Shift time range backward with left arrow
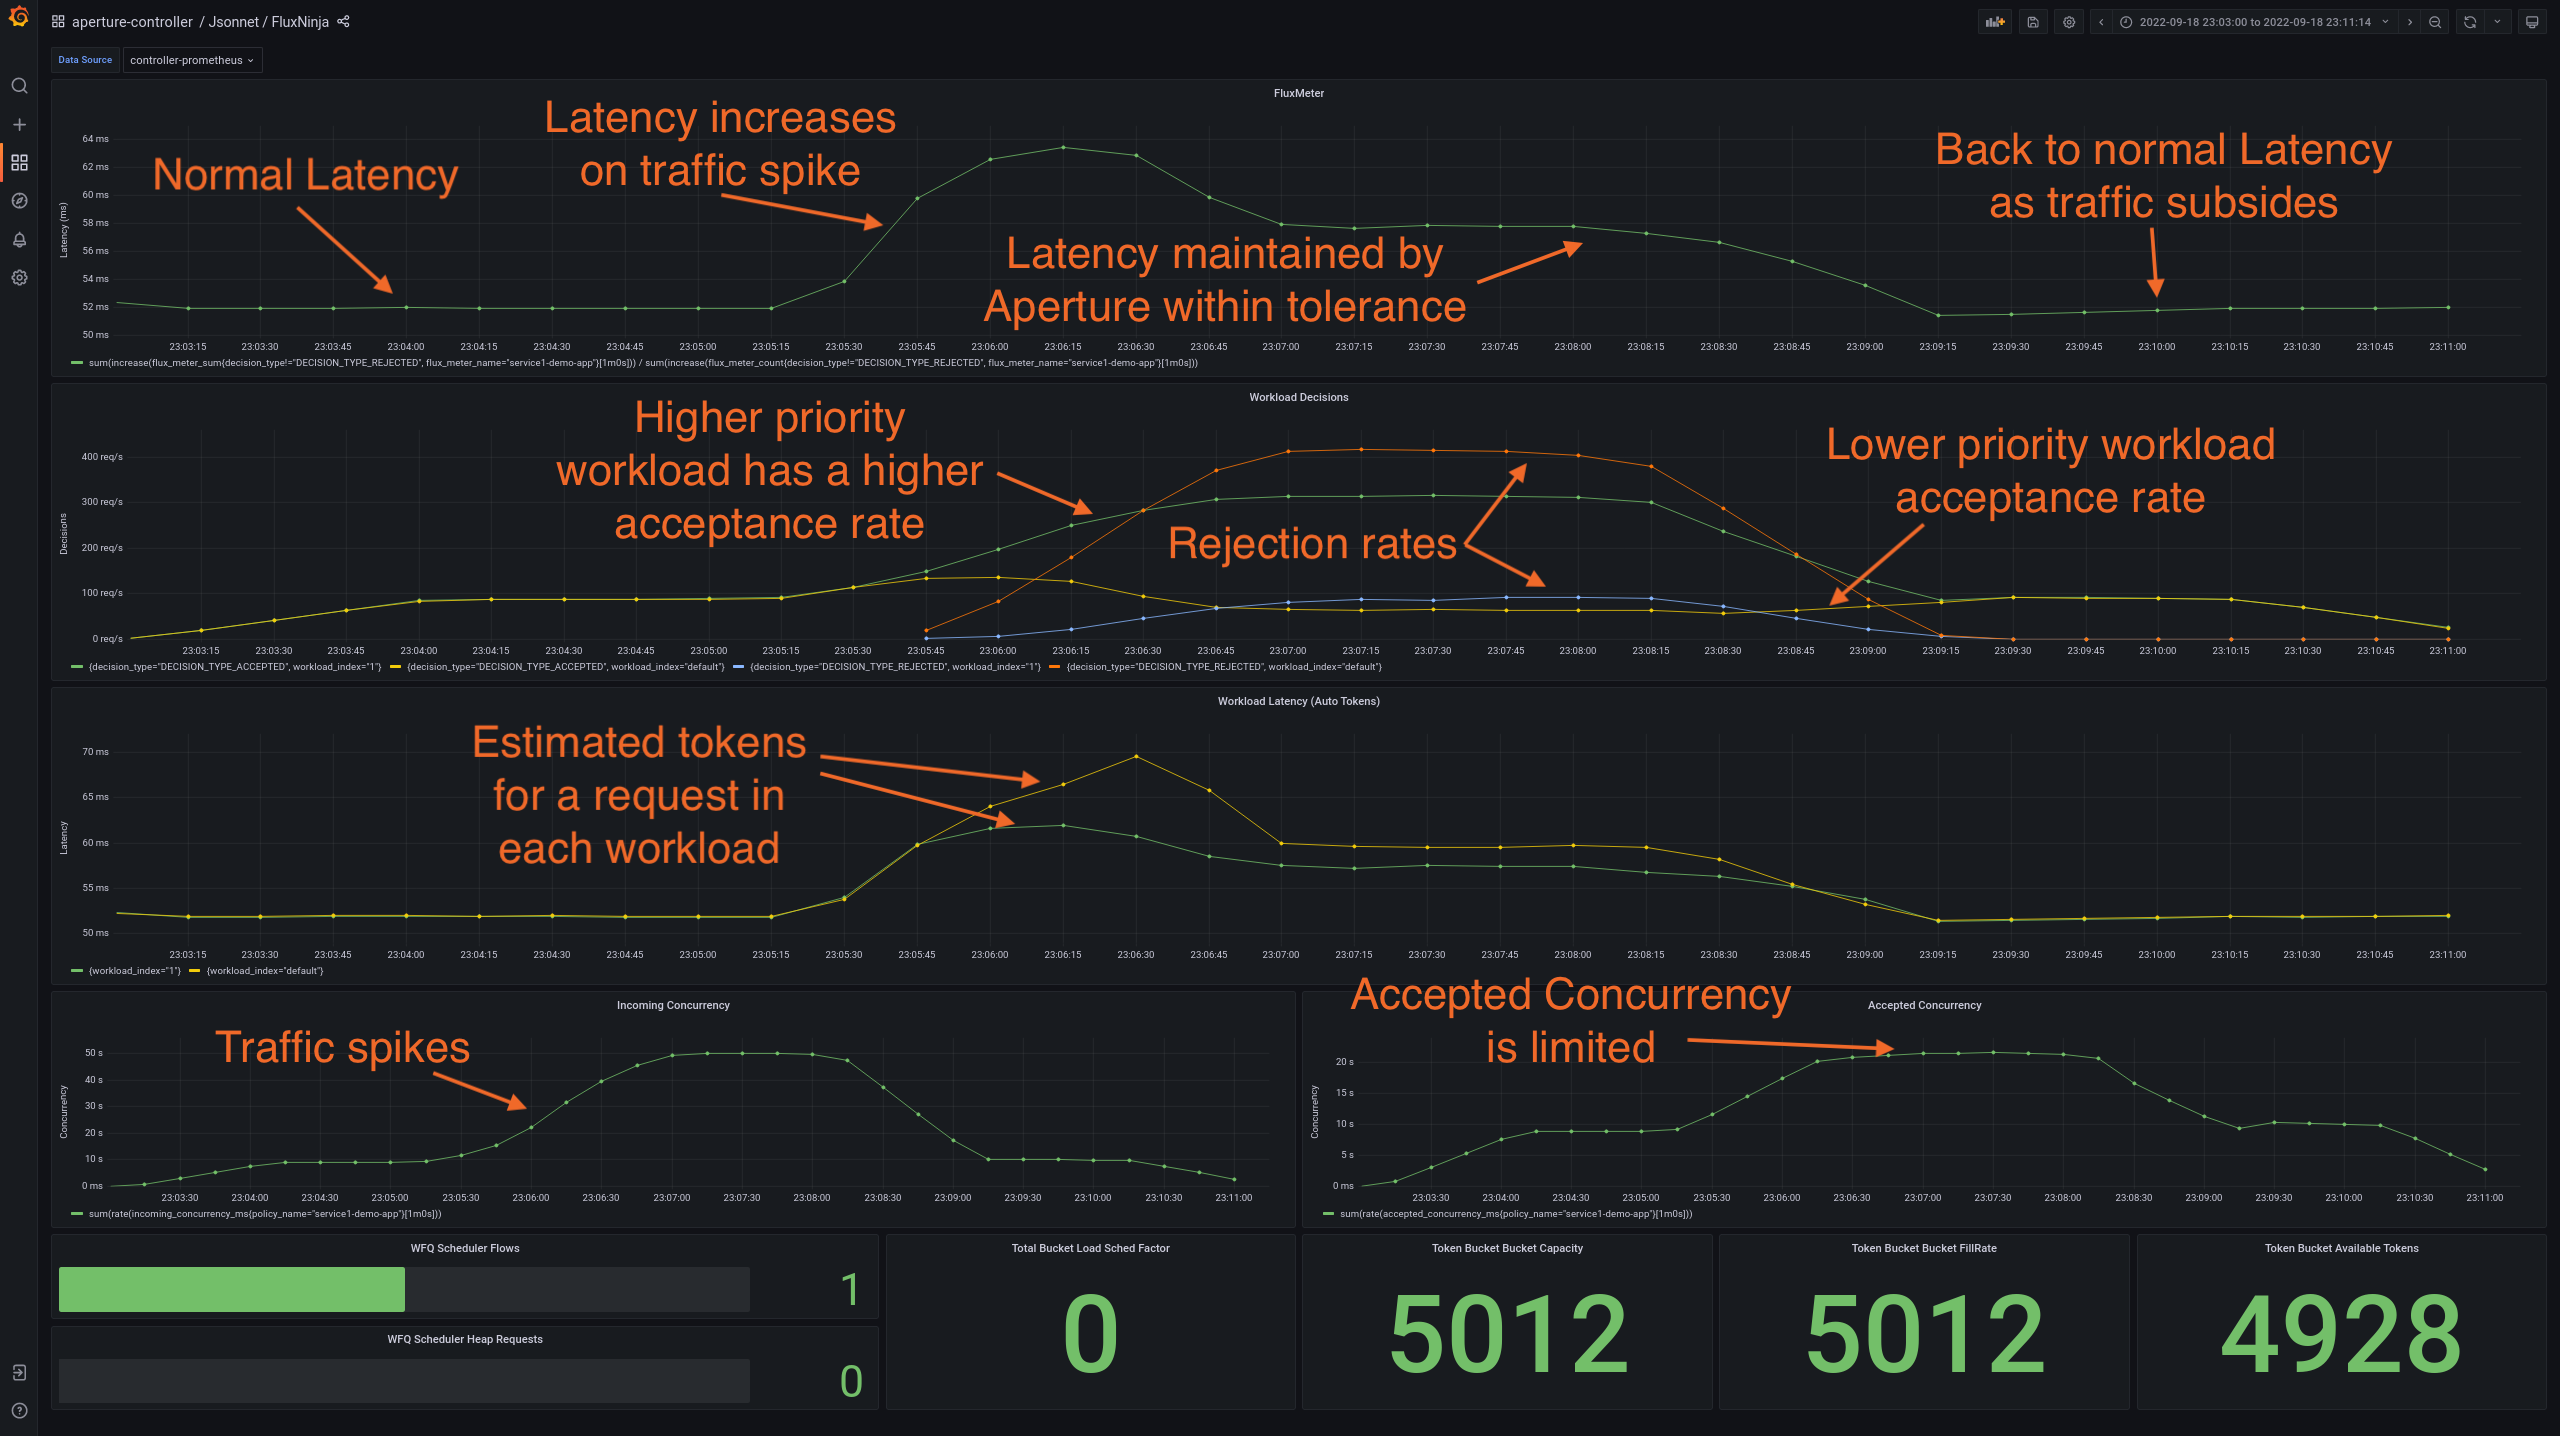Viewport: 2560px width, 1436px height. pos(2101,22)
